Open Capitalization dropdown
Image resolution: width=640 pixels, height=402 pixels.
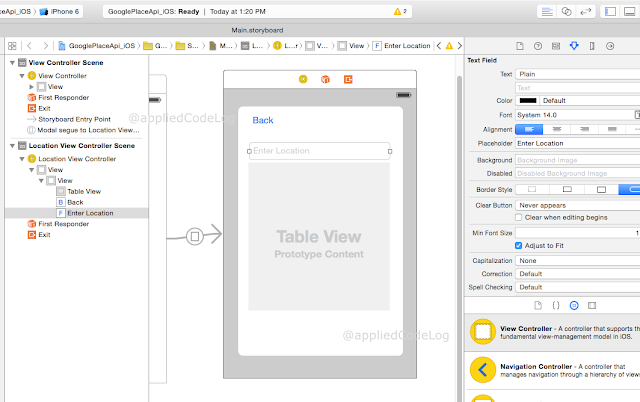[x=578, y=261]
